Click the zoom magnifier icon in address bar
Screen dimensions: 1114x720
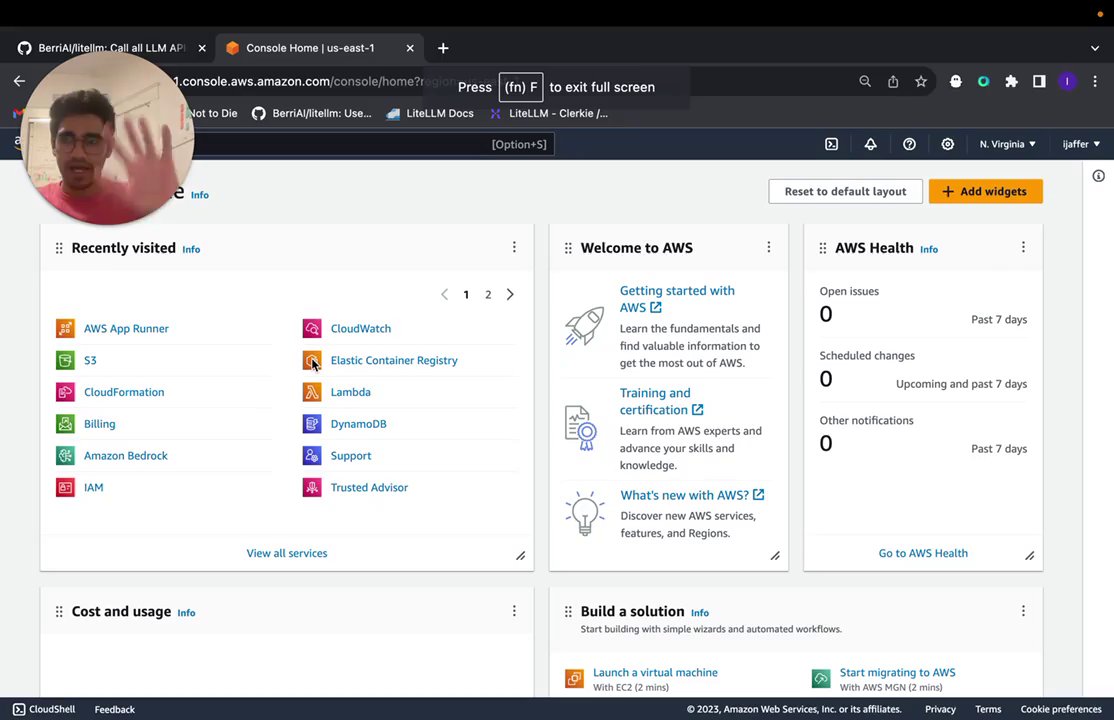(x=865, y=82)
